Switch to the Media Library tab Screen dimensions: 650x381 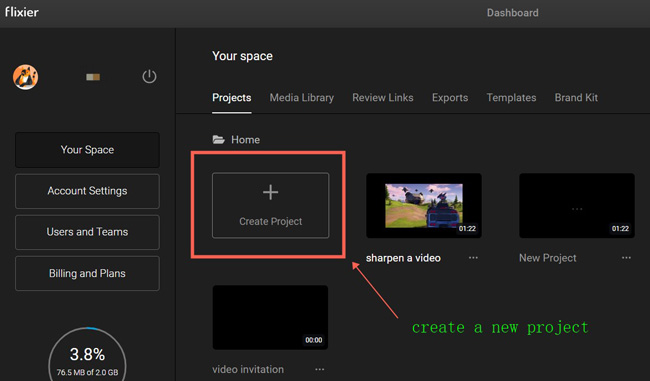click(x=302, y=98)
